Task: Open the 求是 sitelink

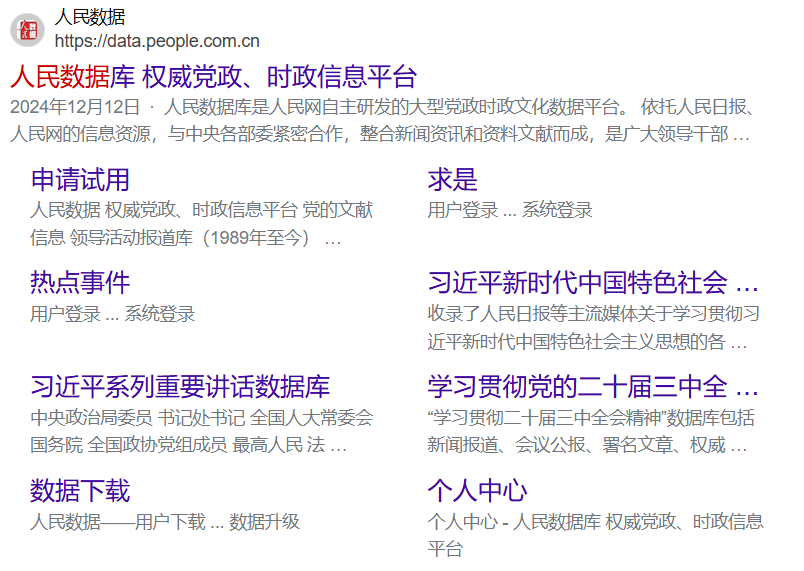Action: pyautogui.click(x=452, y=180)
